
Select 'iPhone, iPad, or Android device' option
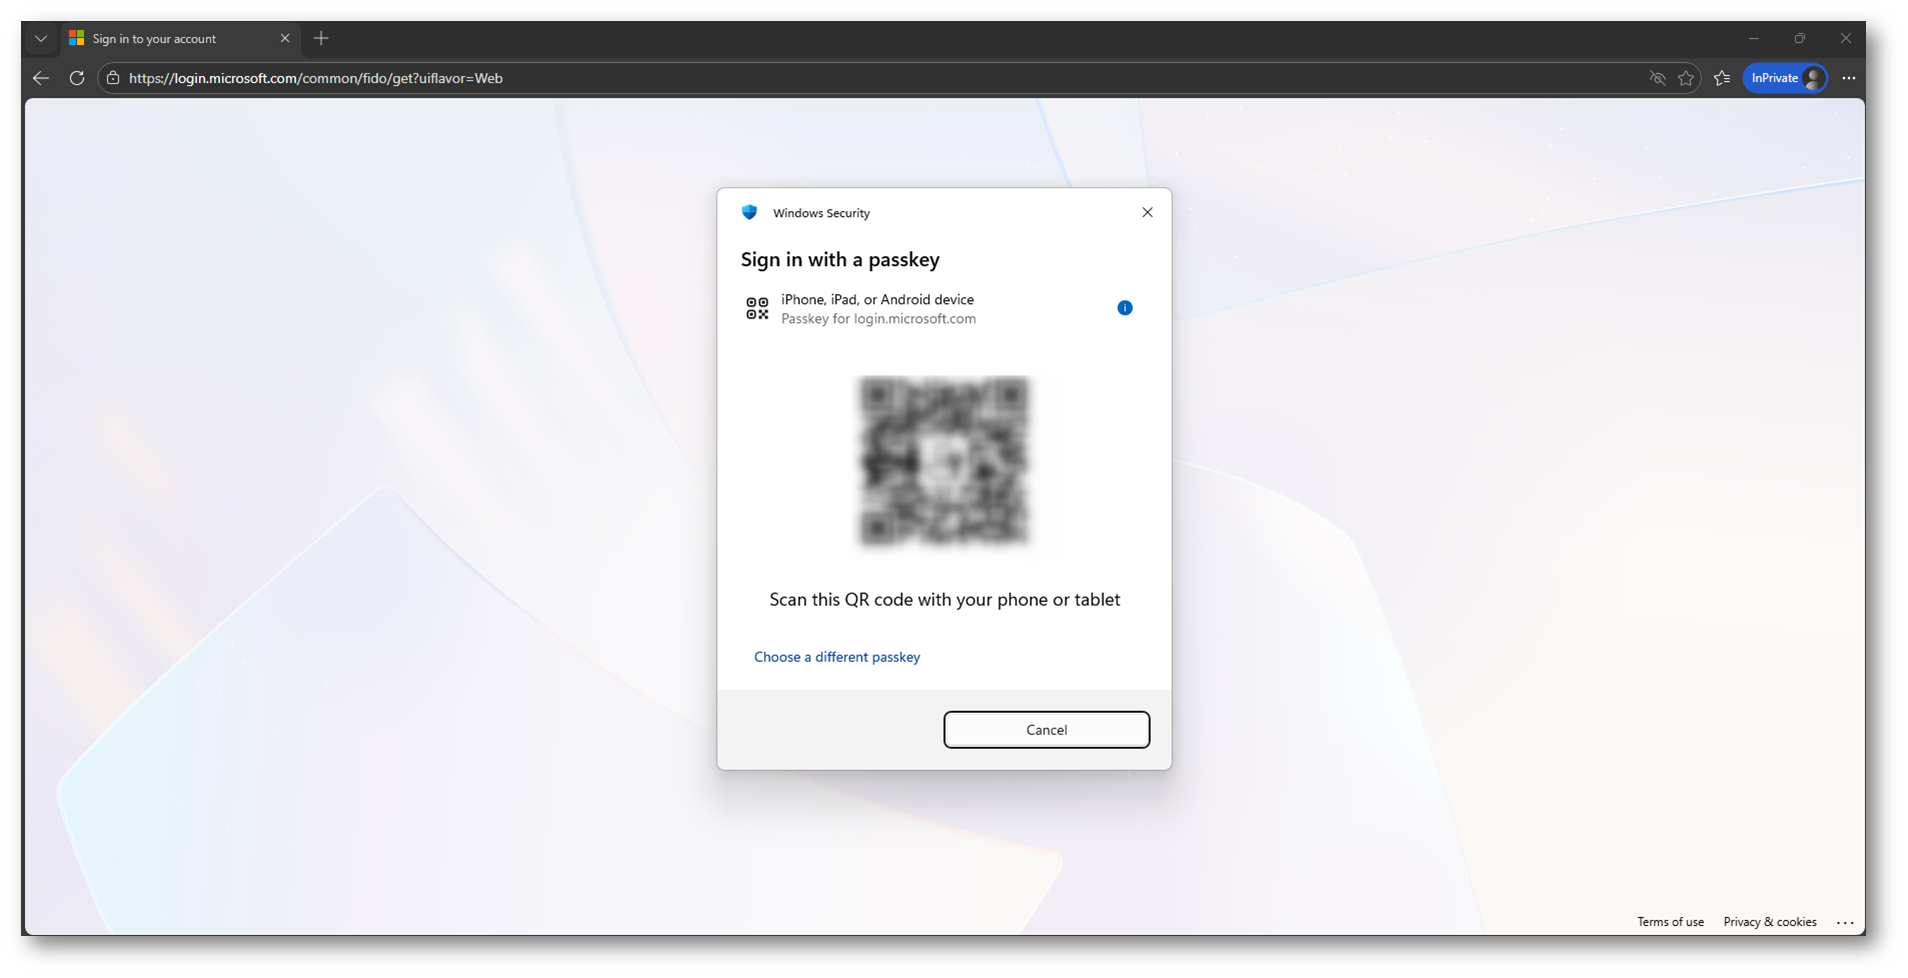click(x=877, y=299)
